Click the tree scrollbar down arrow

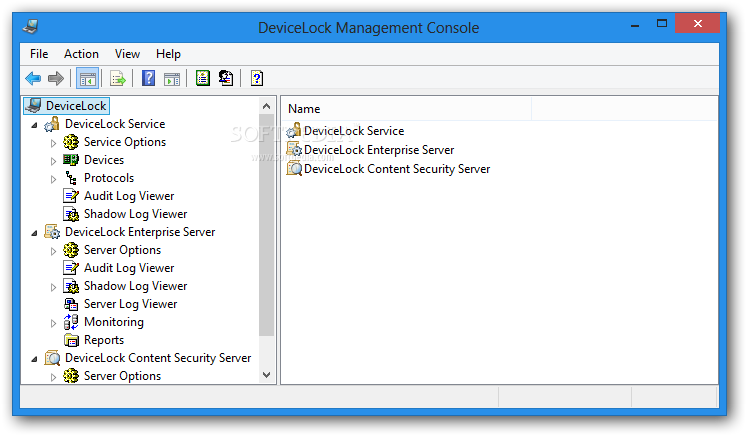(266, 375)
